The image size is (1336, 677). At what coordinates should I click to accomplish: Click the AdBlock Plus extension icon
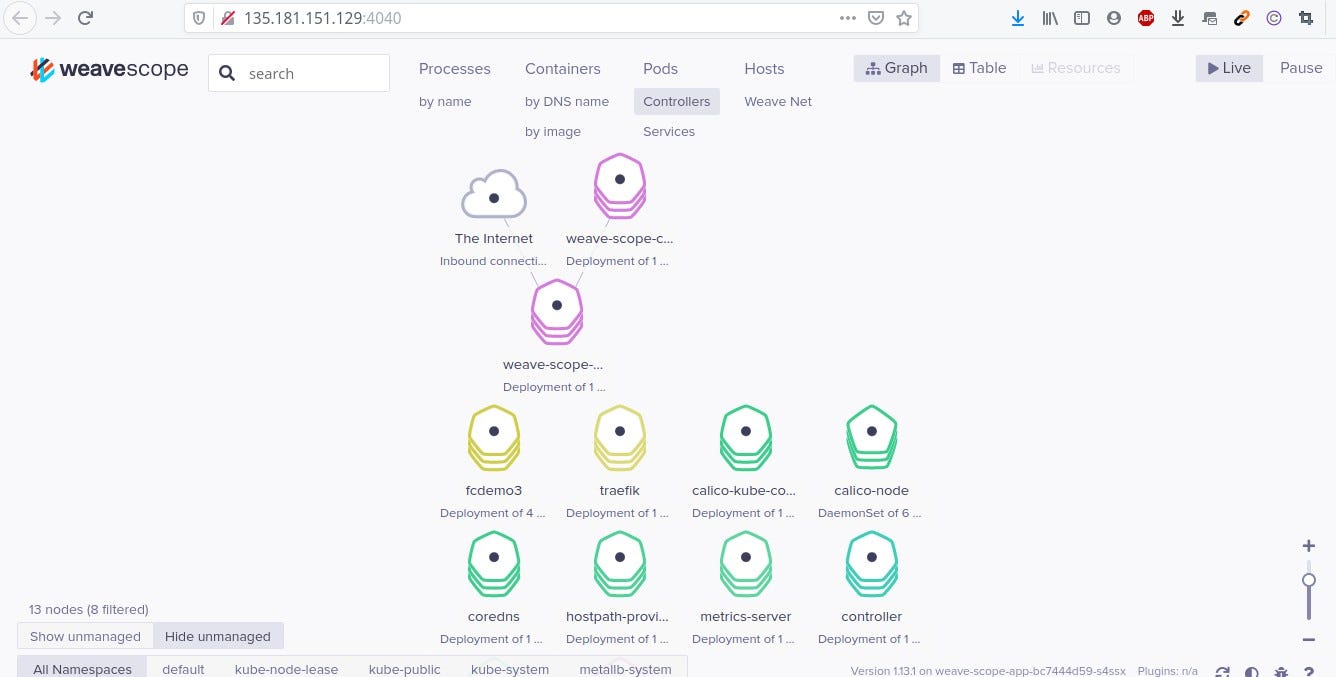tap(1146, 17)
